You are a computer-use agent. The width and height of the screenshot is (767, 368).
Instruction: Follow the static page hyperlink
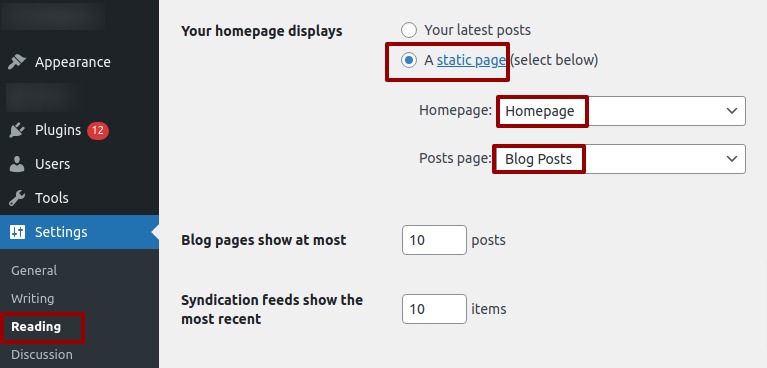pyautogui.click(x=471, y=60)
